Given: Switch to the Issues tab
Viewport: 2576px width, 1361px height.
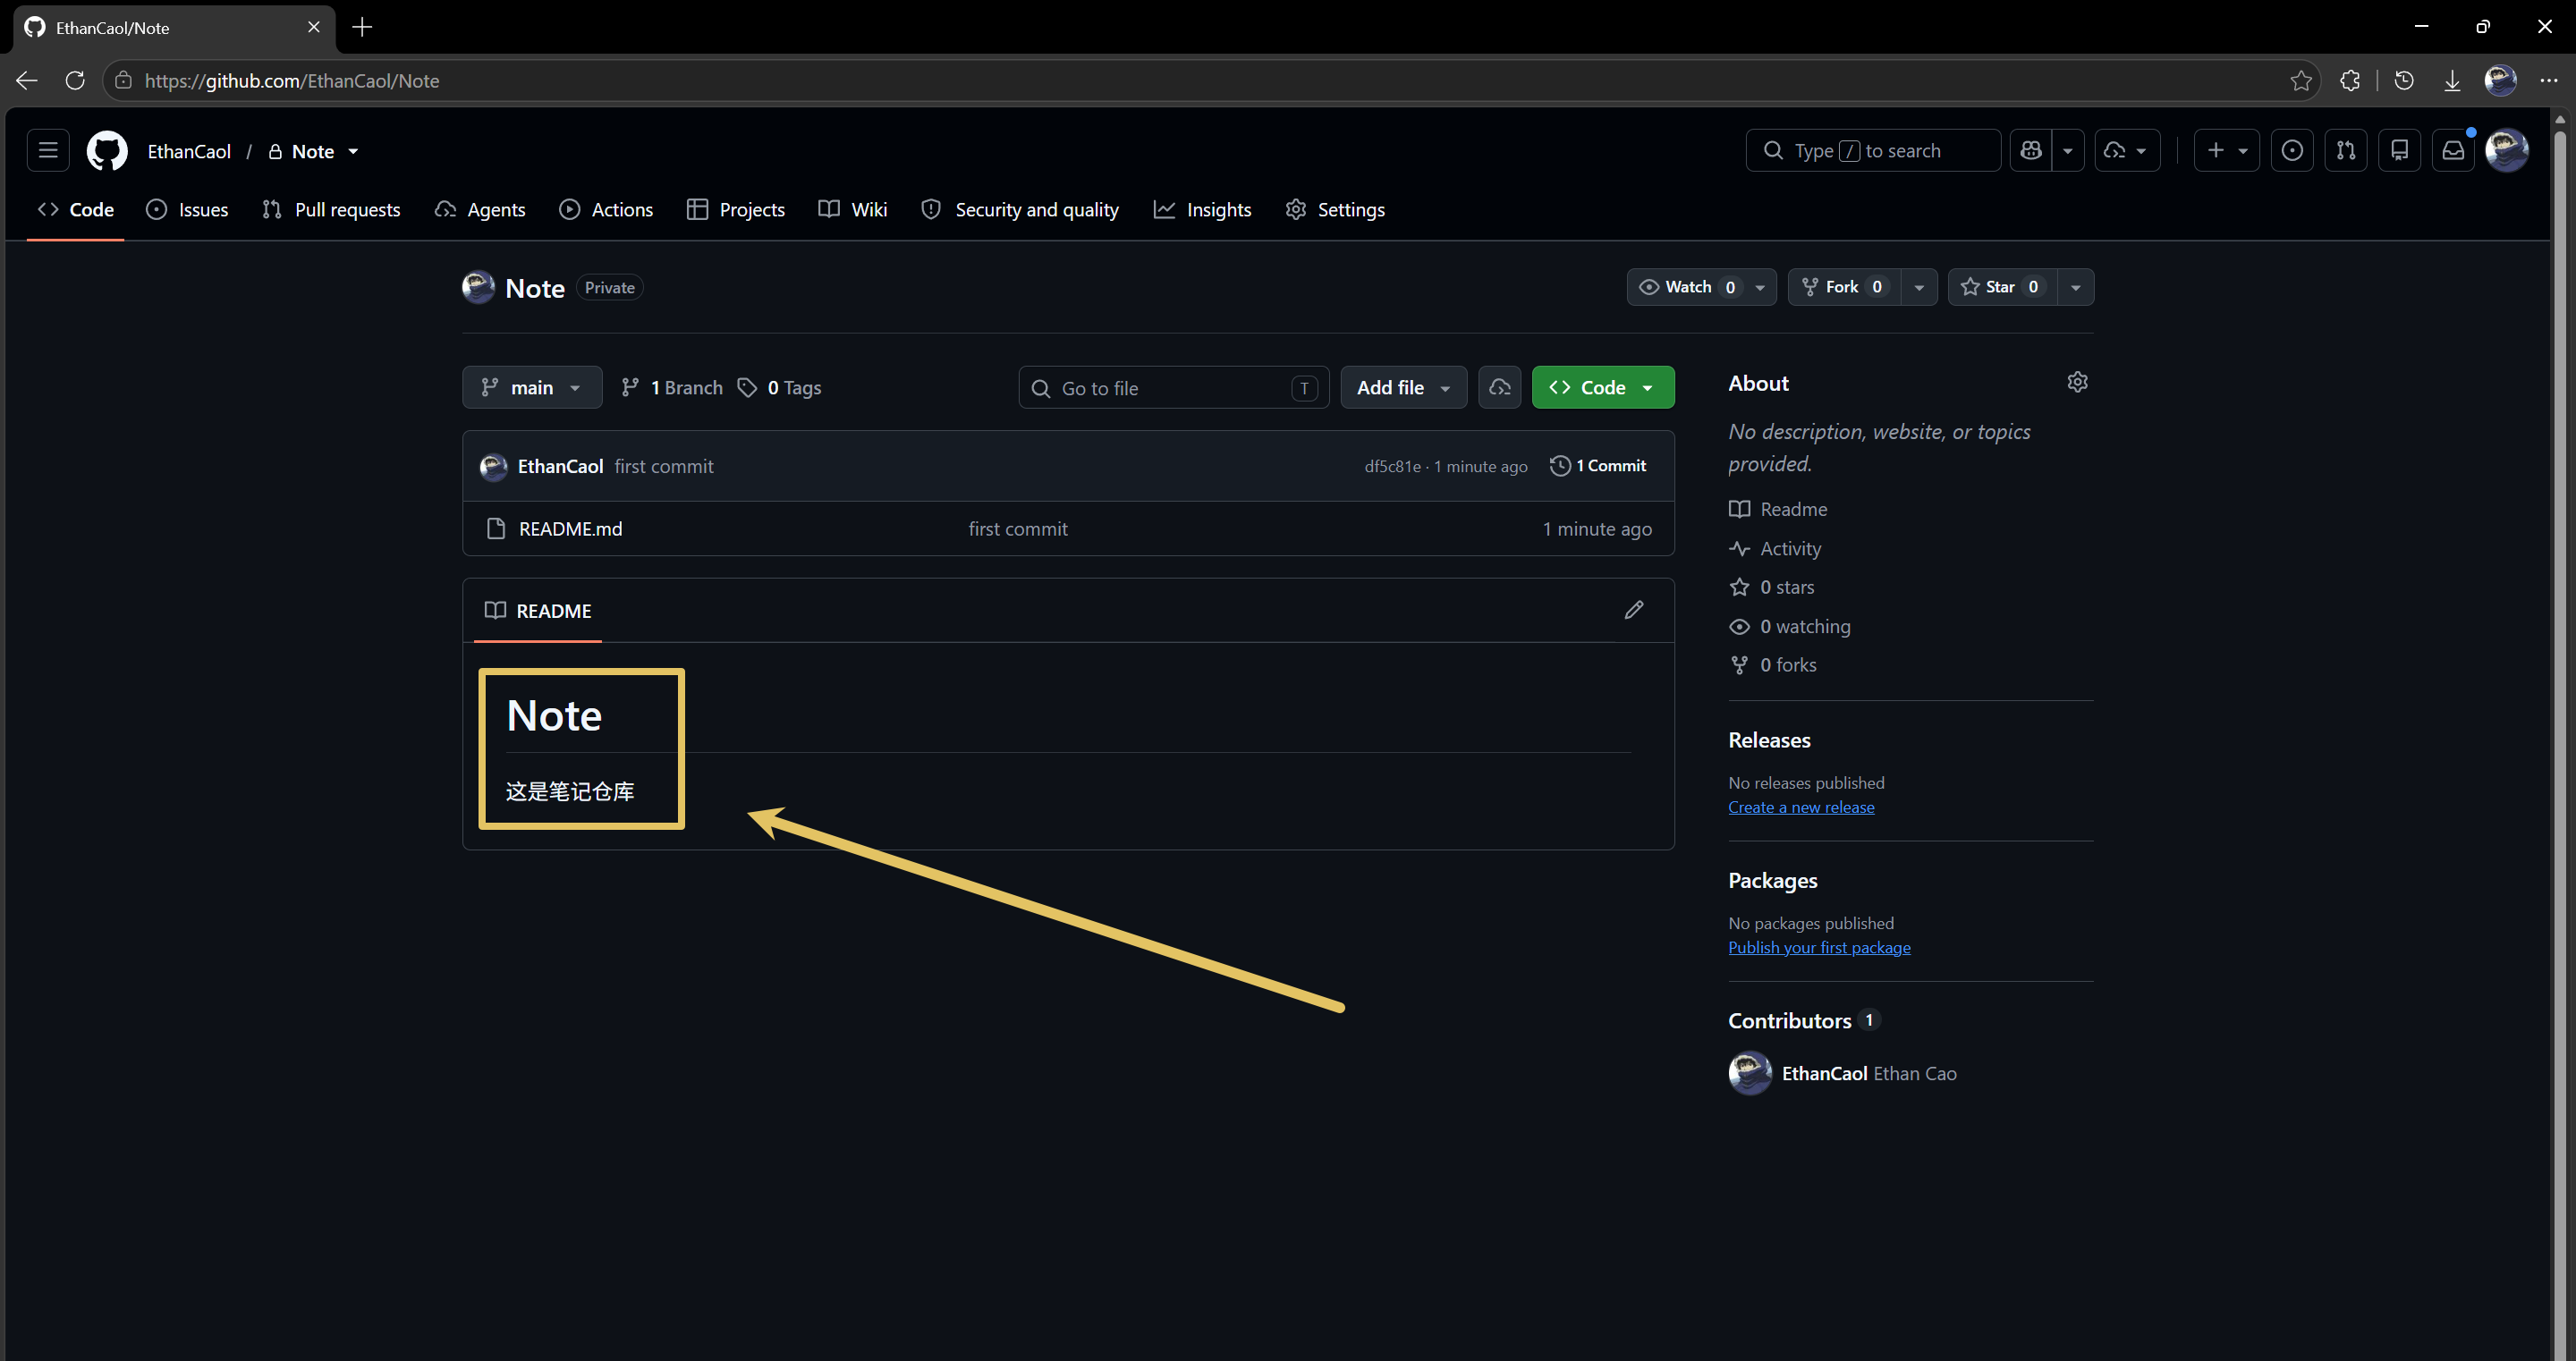Looking at the screenshot, I should pyautogui.click(x=188, y=210).
